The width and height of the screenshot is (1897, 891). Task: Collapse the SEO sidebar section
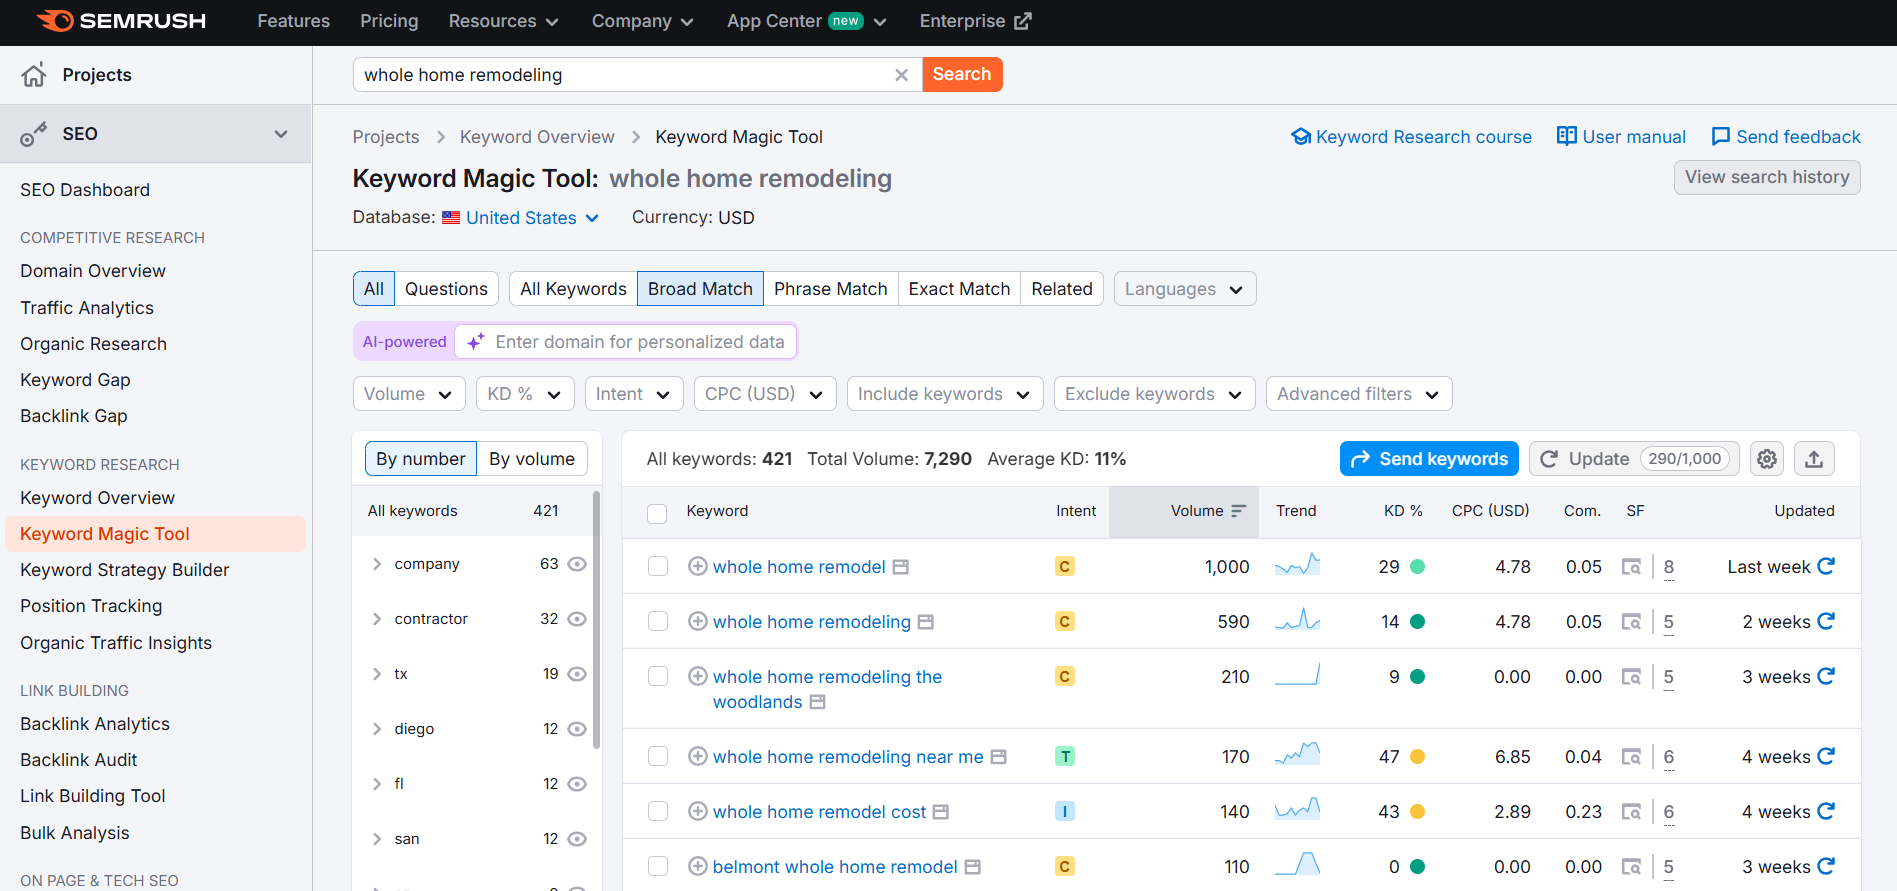coord(281,134)
